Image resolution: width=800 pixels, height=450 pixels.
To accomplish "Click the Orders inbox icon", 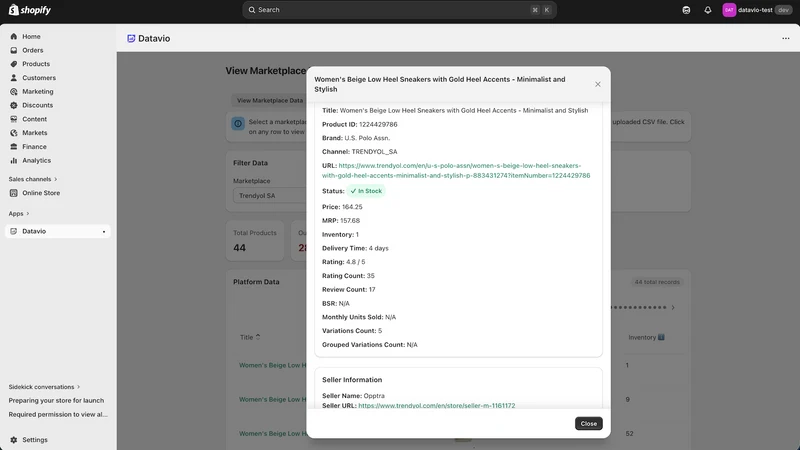I will (x=14, y=50).
